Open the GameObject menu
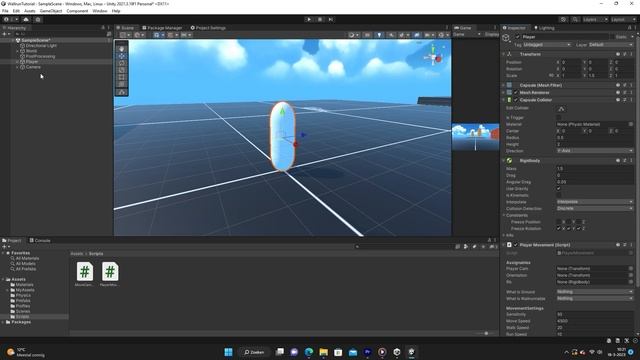The height and width of the screenshot is (360, 640). [x=51, y=11]
